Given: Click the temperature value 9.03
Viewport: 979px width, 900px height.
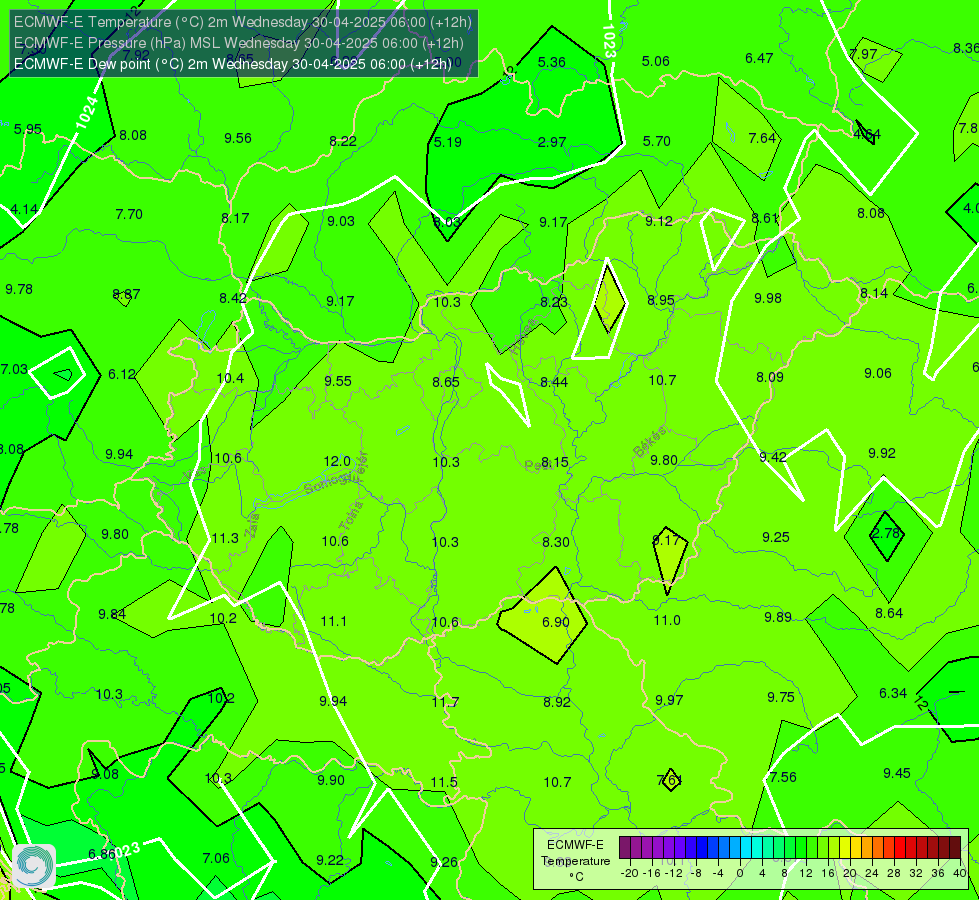Looking at the screenshot, I should coord(341,220).
